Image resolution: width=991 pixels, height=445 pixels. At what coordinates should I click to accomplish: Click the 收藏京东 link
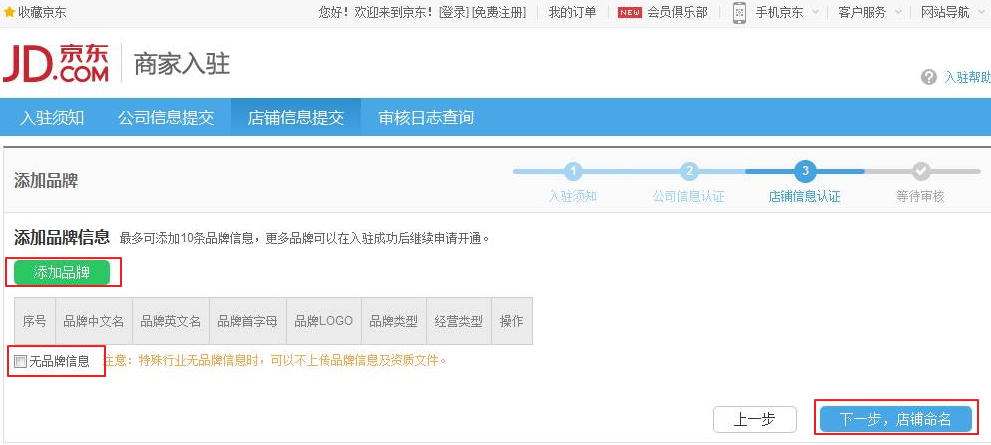click(x=42, y=12)
